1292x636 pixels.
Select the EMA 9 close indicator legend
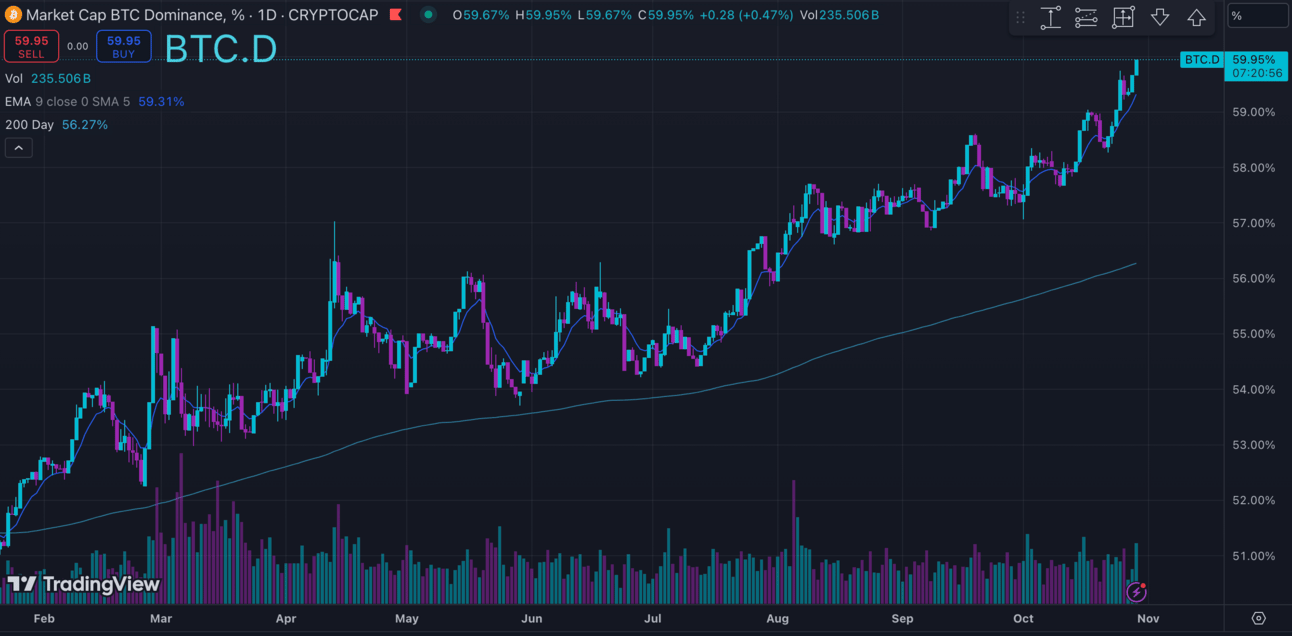94,101
